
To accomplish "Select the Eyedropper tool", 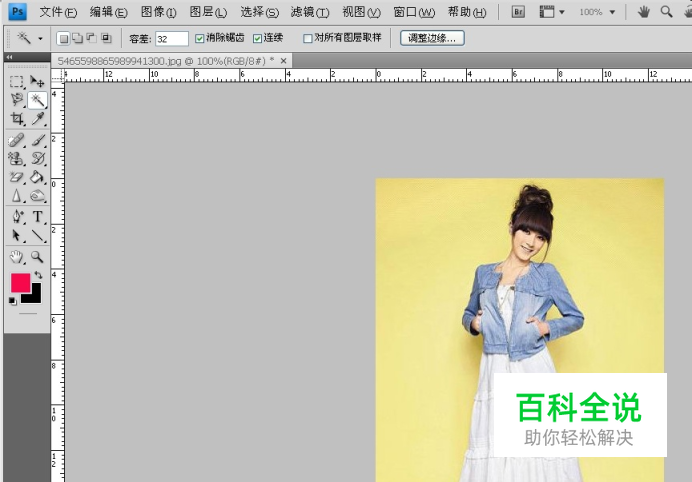I will click(38, 118).
